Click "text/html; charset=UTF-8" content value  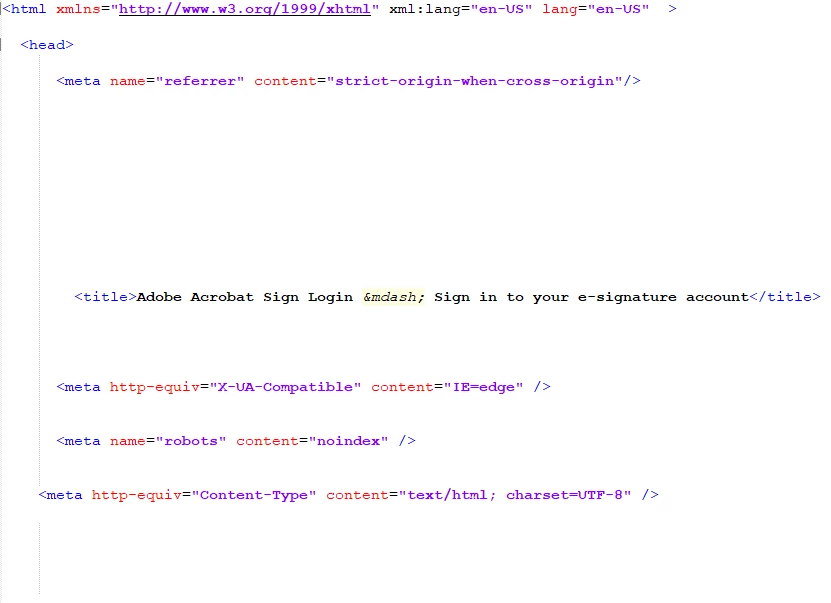[515, 495]
